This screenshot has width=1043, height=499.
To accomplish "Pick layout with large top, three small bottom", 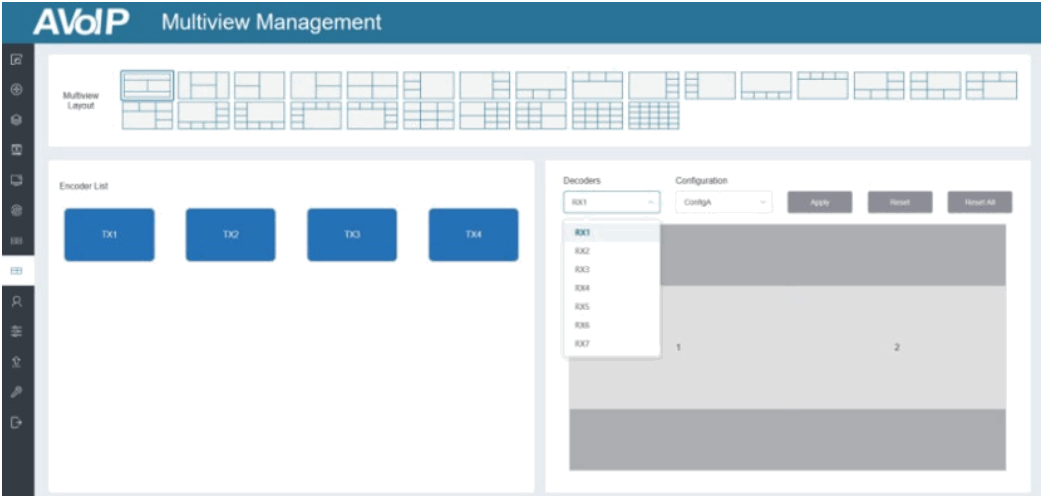I will [x=541, y=85].
